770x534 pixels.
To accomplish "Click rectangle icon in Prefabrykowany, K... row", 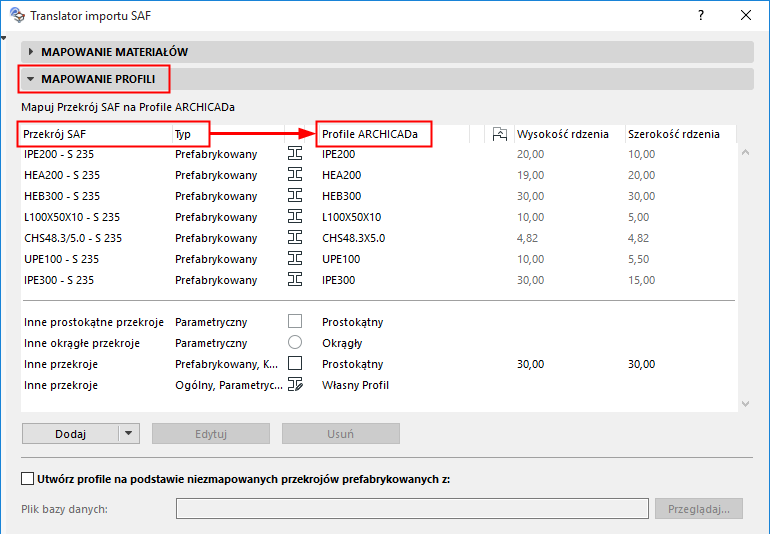I will tap(295, 363).
